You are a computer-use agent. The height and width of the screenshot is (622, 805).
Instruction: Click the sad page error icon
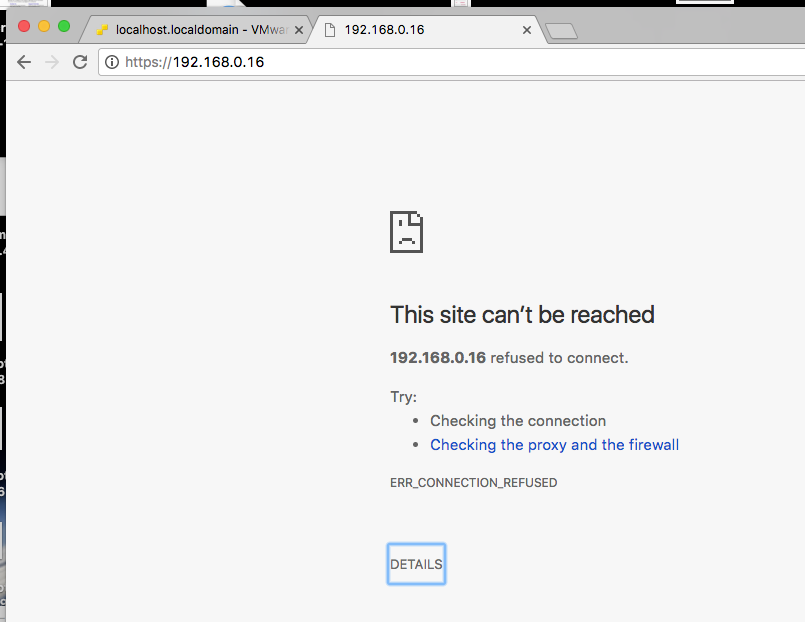407,232
